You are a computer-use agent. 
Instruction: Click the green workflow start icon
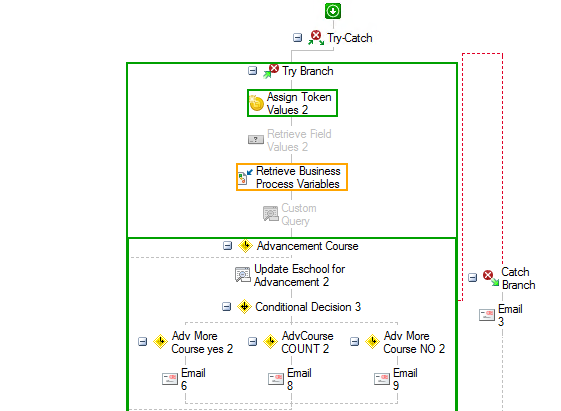[x=333, y=11]
